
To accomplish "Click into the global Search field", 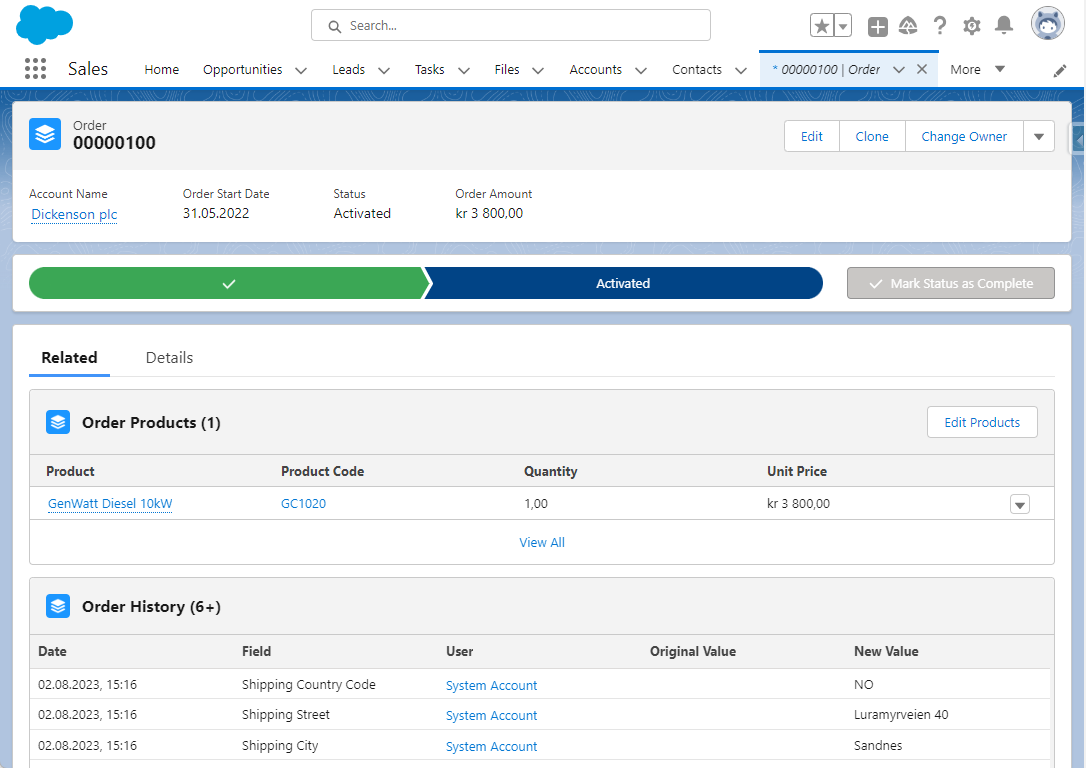I will (x=510, y=26).
